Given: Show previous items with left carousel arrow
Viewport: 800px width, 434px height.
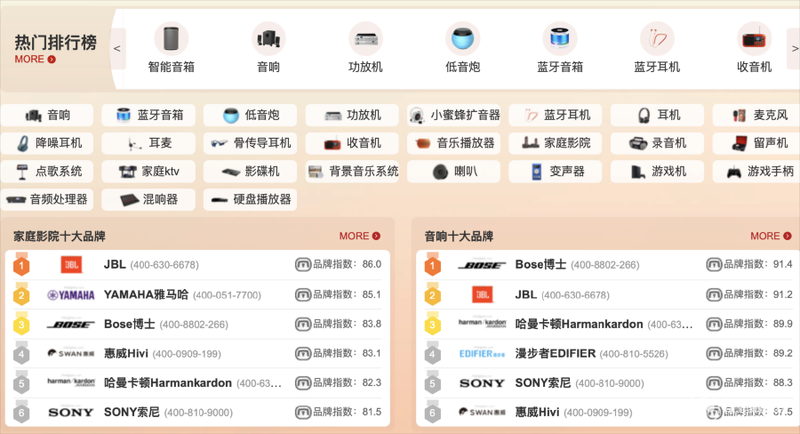Looking at the screenshot, I should pyautogui.click(x=117, y=48).
